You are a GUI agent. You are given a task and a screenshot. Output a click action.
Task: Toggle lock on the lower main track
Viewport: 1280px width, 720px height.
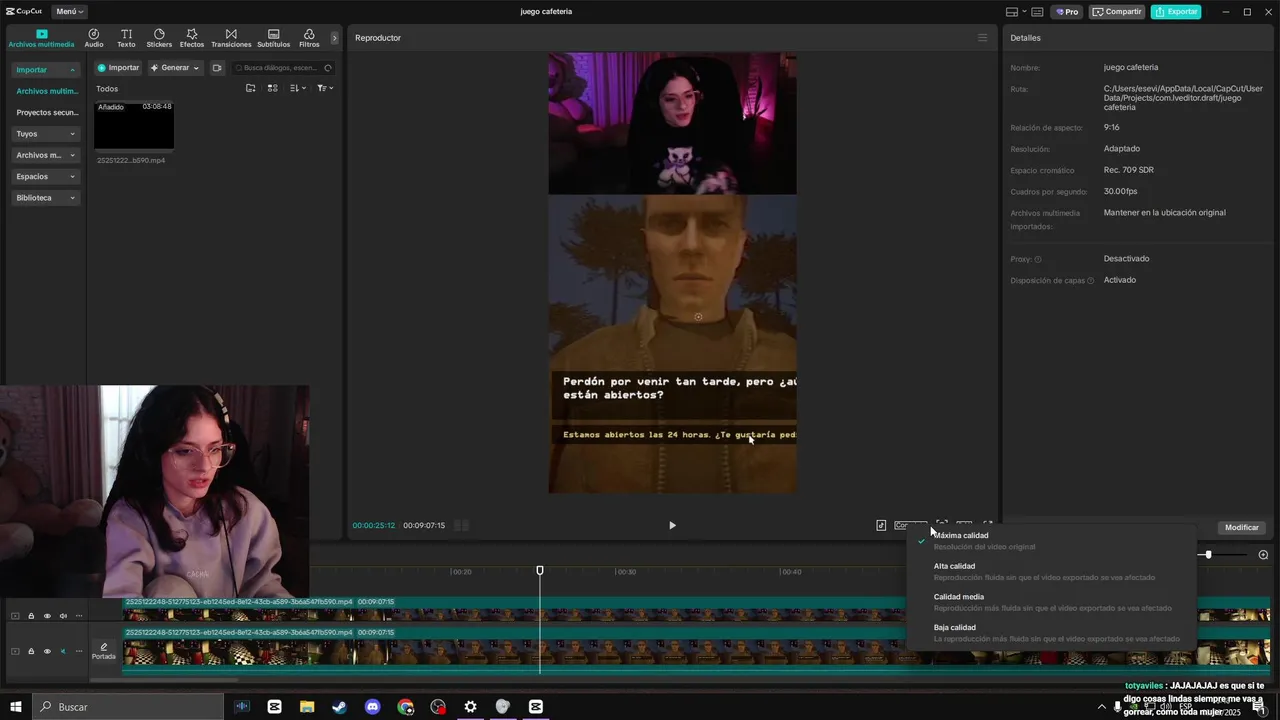(31, 651)
